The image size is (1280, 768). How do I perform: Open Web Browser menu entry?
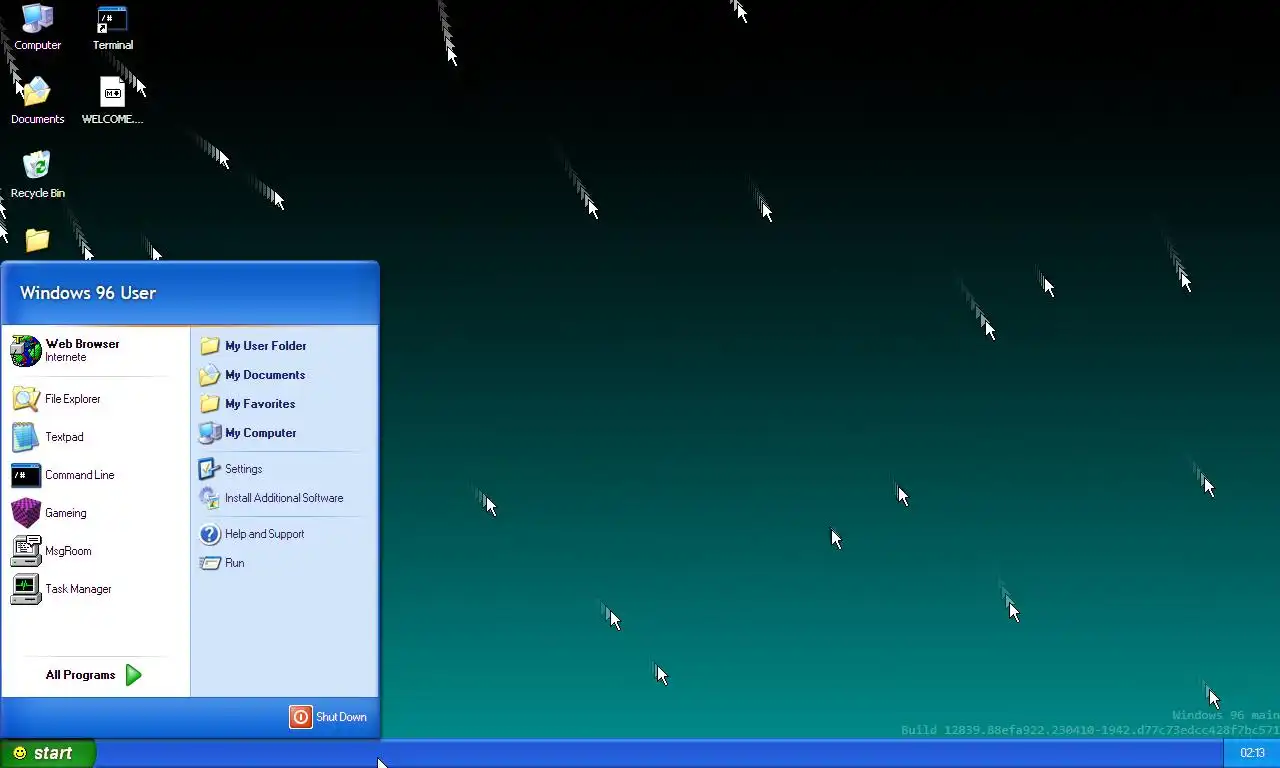96,350
